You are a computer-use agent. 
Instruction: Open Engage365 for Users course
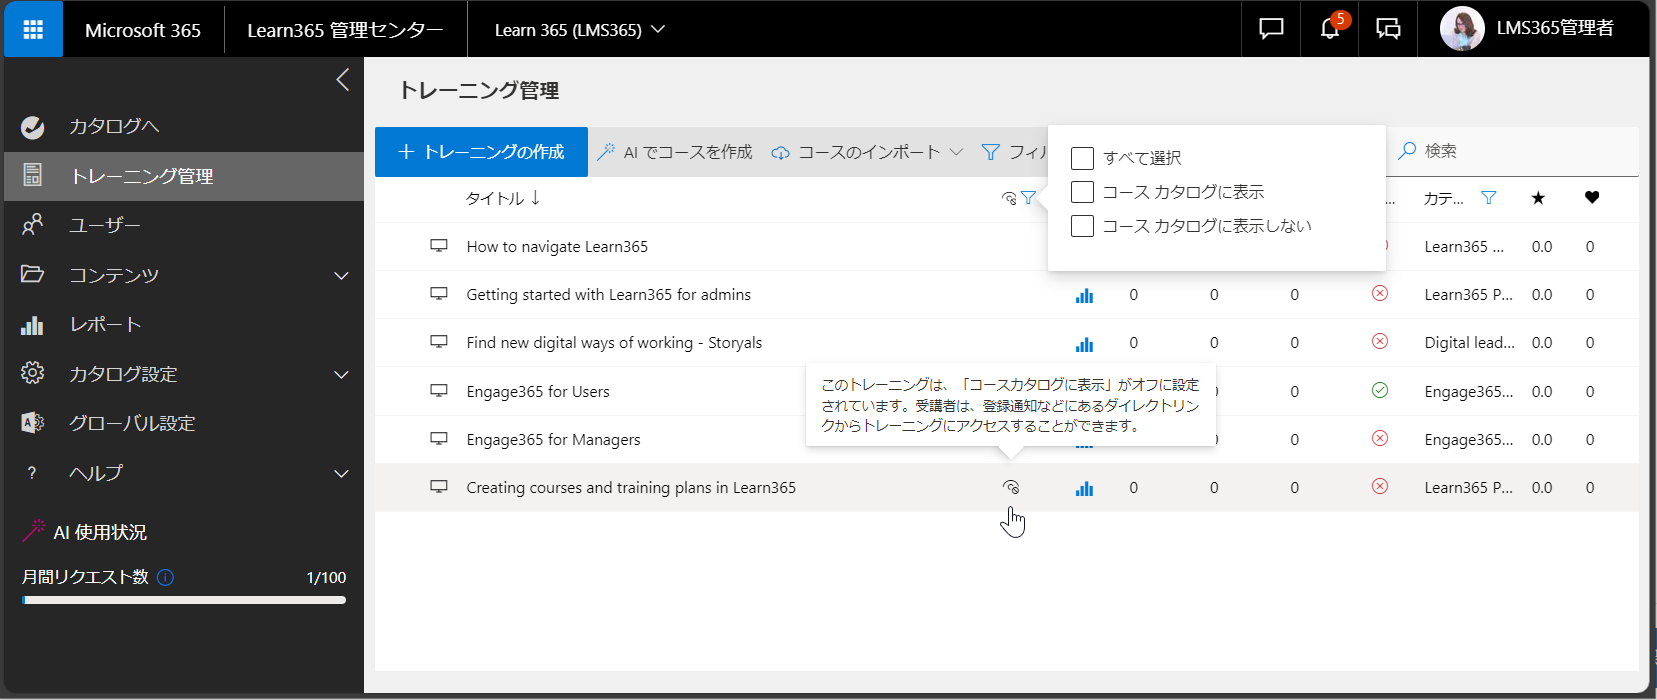(x=538, y=392)
